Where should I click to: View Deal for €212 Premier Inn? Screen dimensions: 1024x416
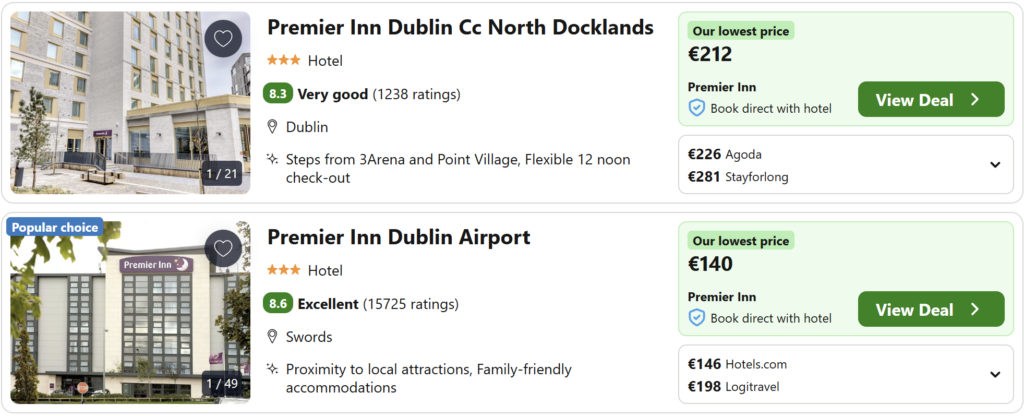pos(930,99)
